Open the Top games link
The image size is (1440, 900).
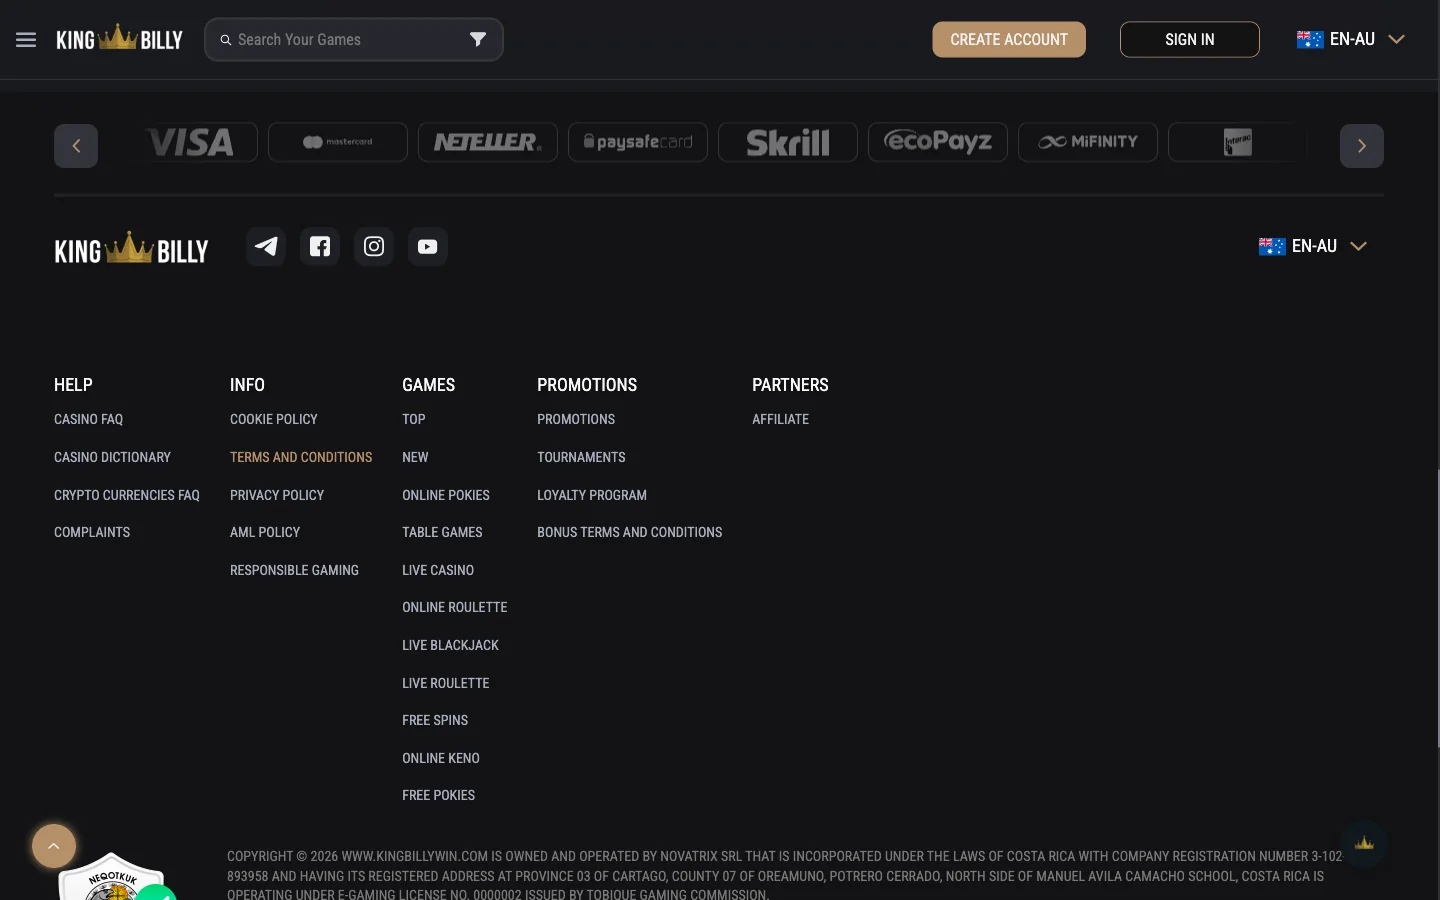coord(414,419)
